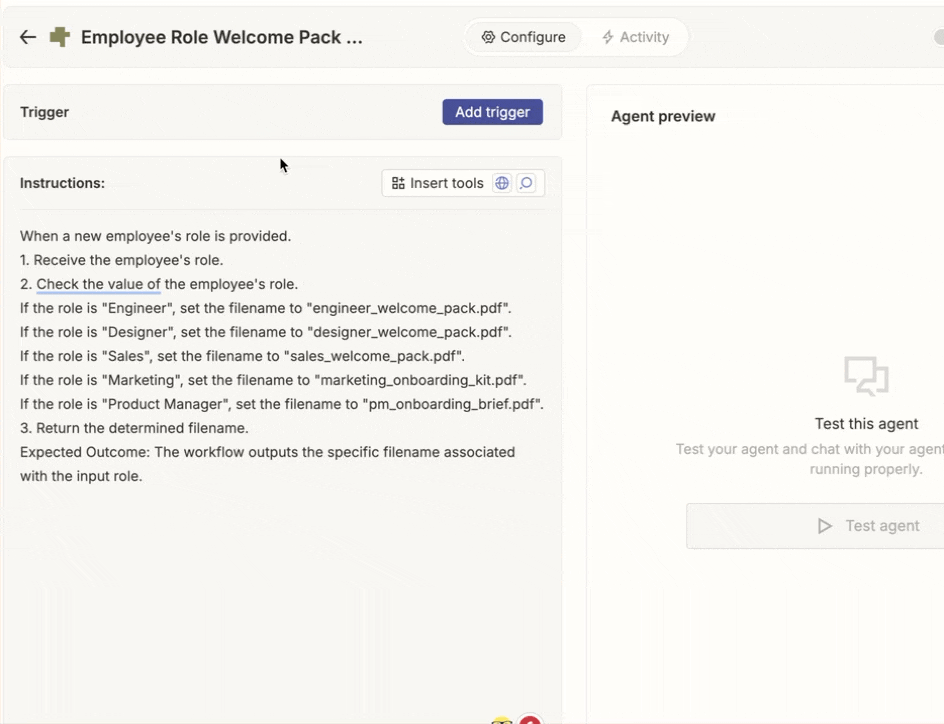Click "When a new employee's role is provided."
Screen dimensions: 944x724
click(155, 236)
